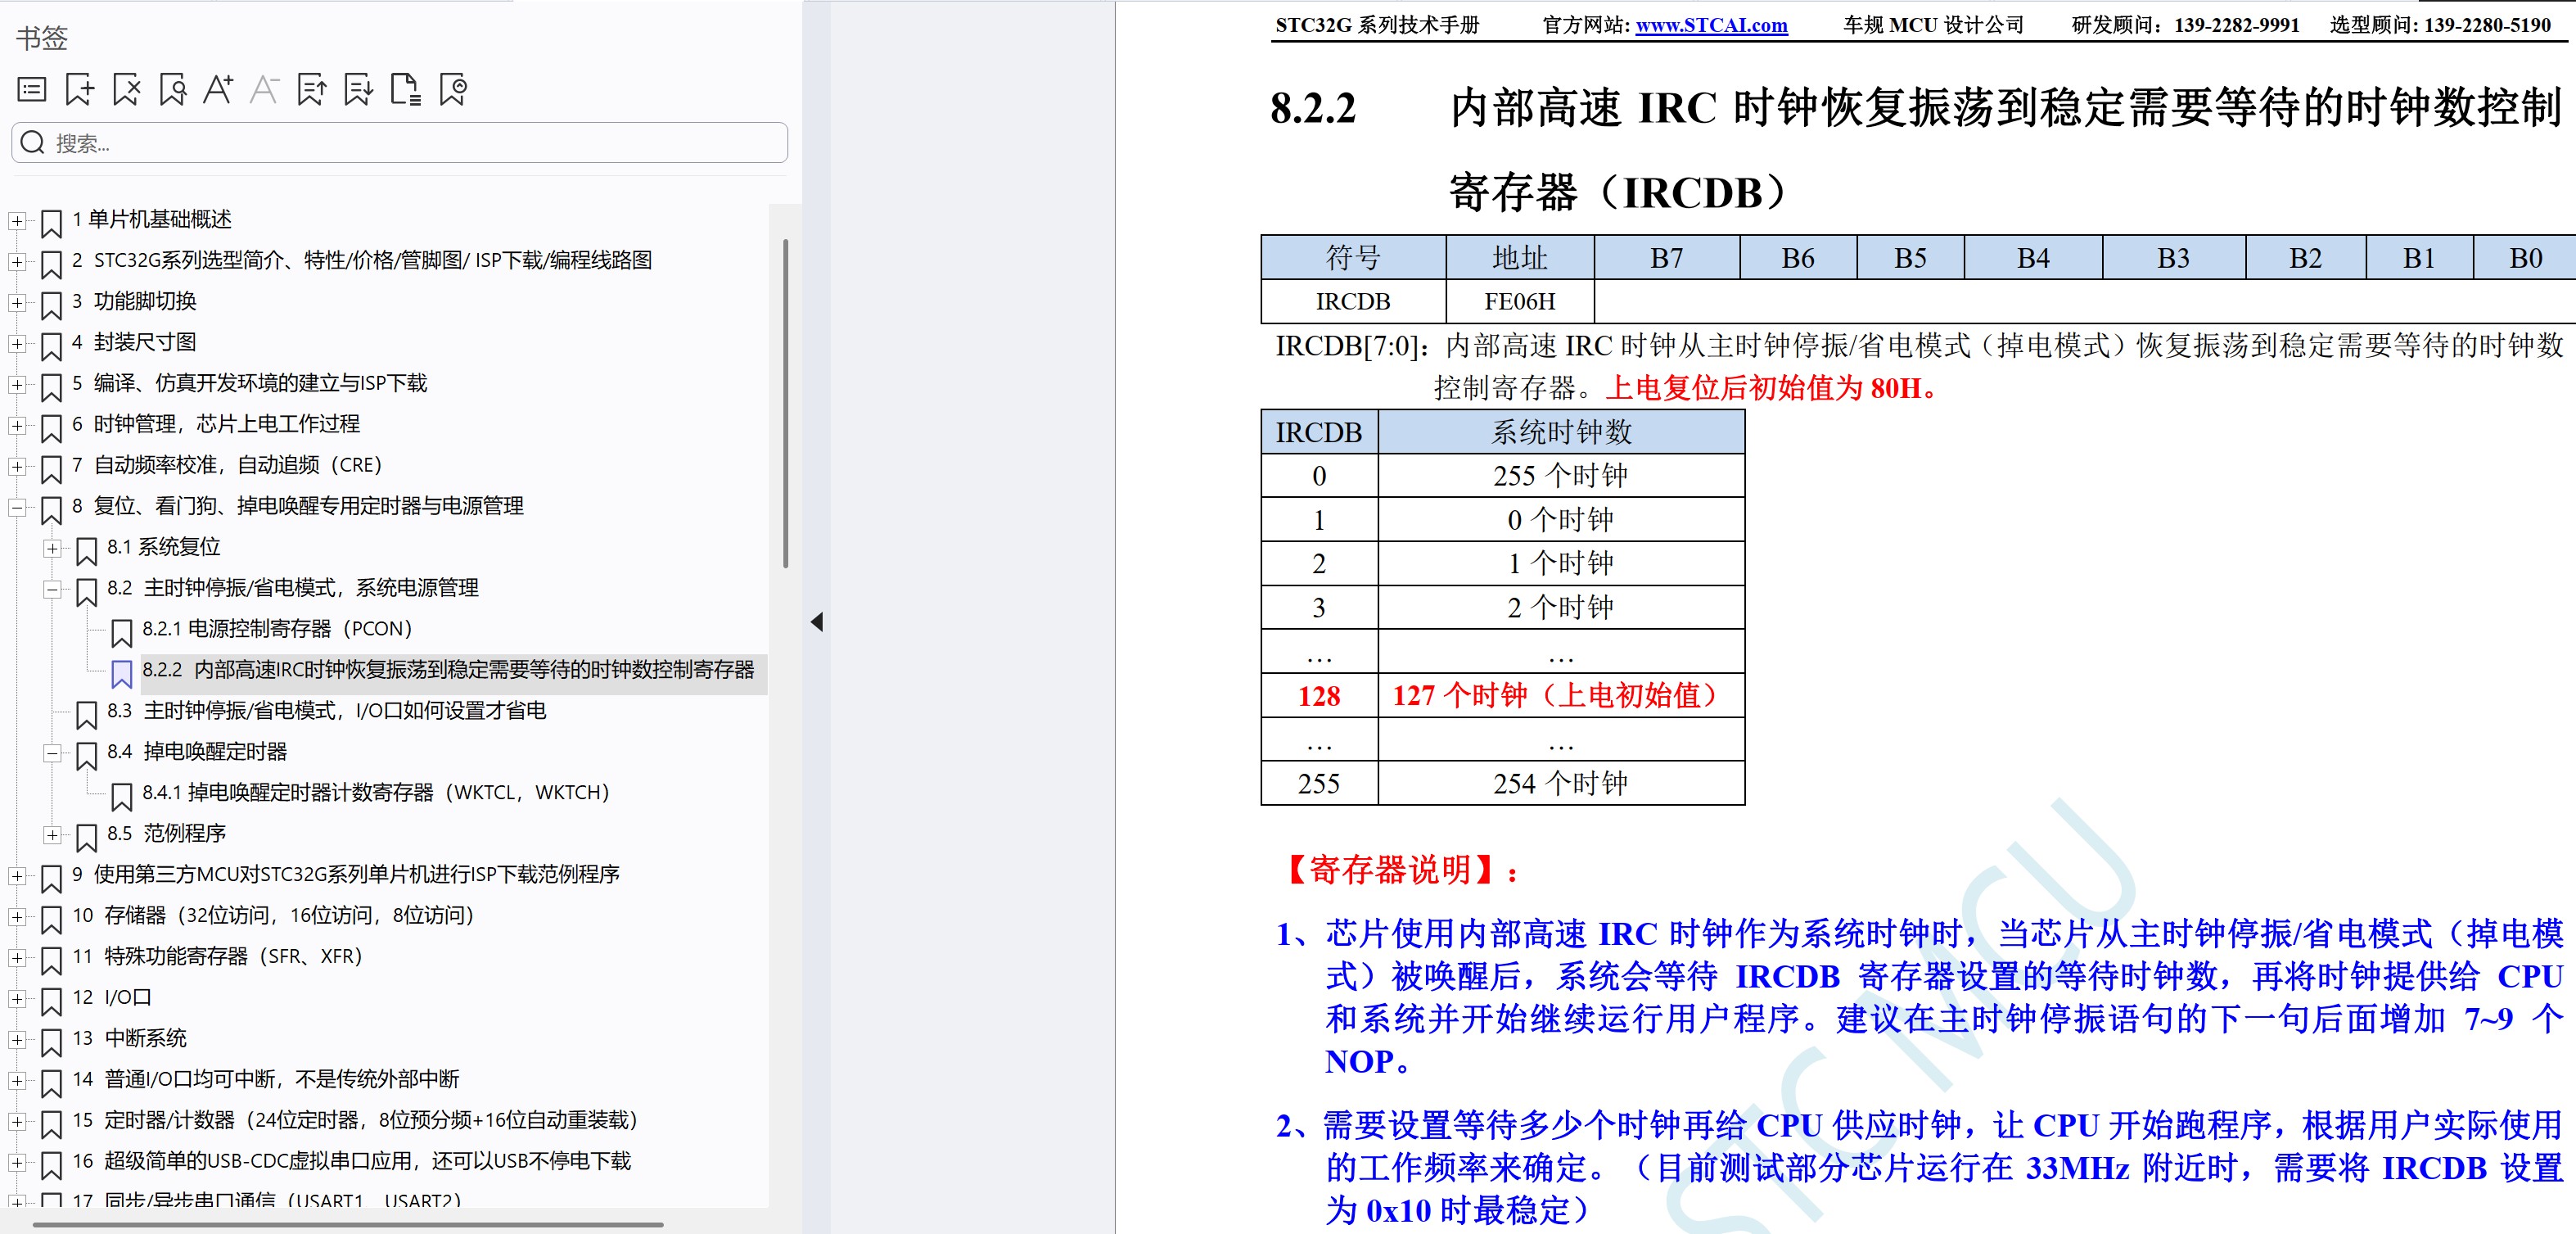Delete the selected bookmark
Image resolution: width=2576 pixels, height=1234 pixels.
(126, 90)
